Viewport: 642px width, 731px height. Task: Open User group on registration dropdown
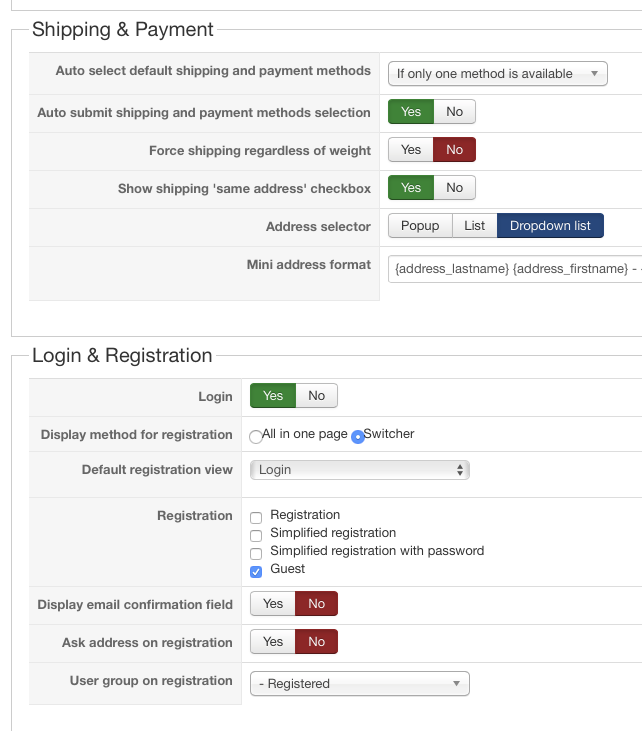tap(359, 684)
